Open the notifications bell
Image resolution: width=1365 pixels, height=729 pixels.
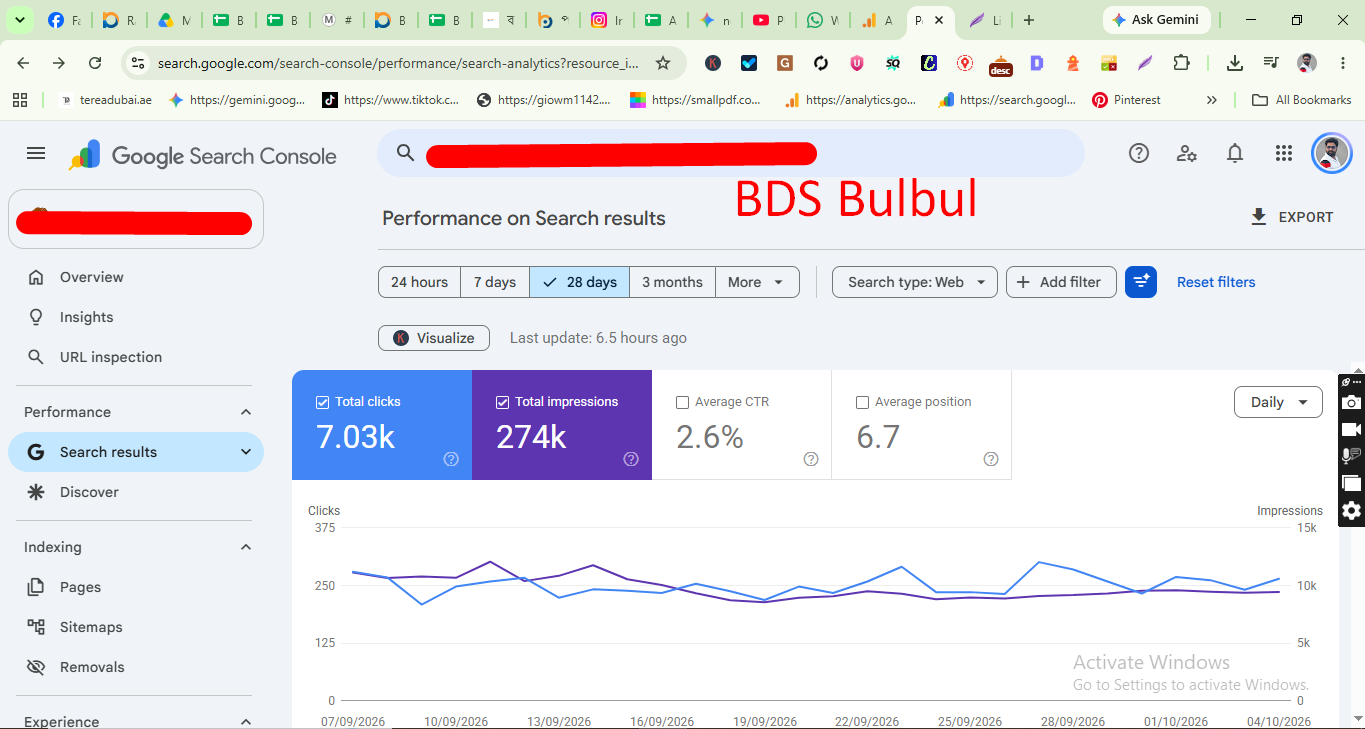(x=1235, y=153)
